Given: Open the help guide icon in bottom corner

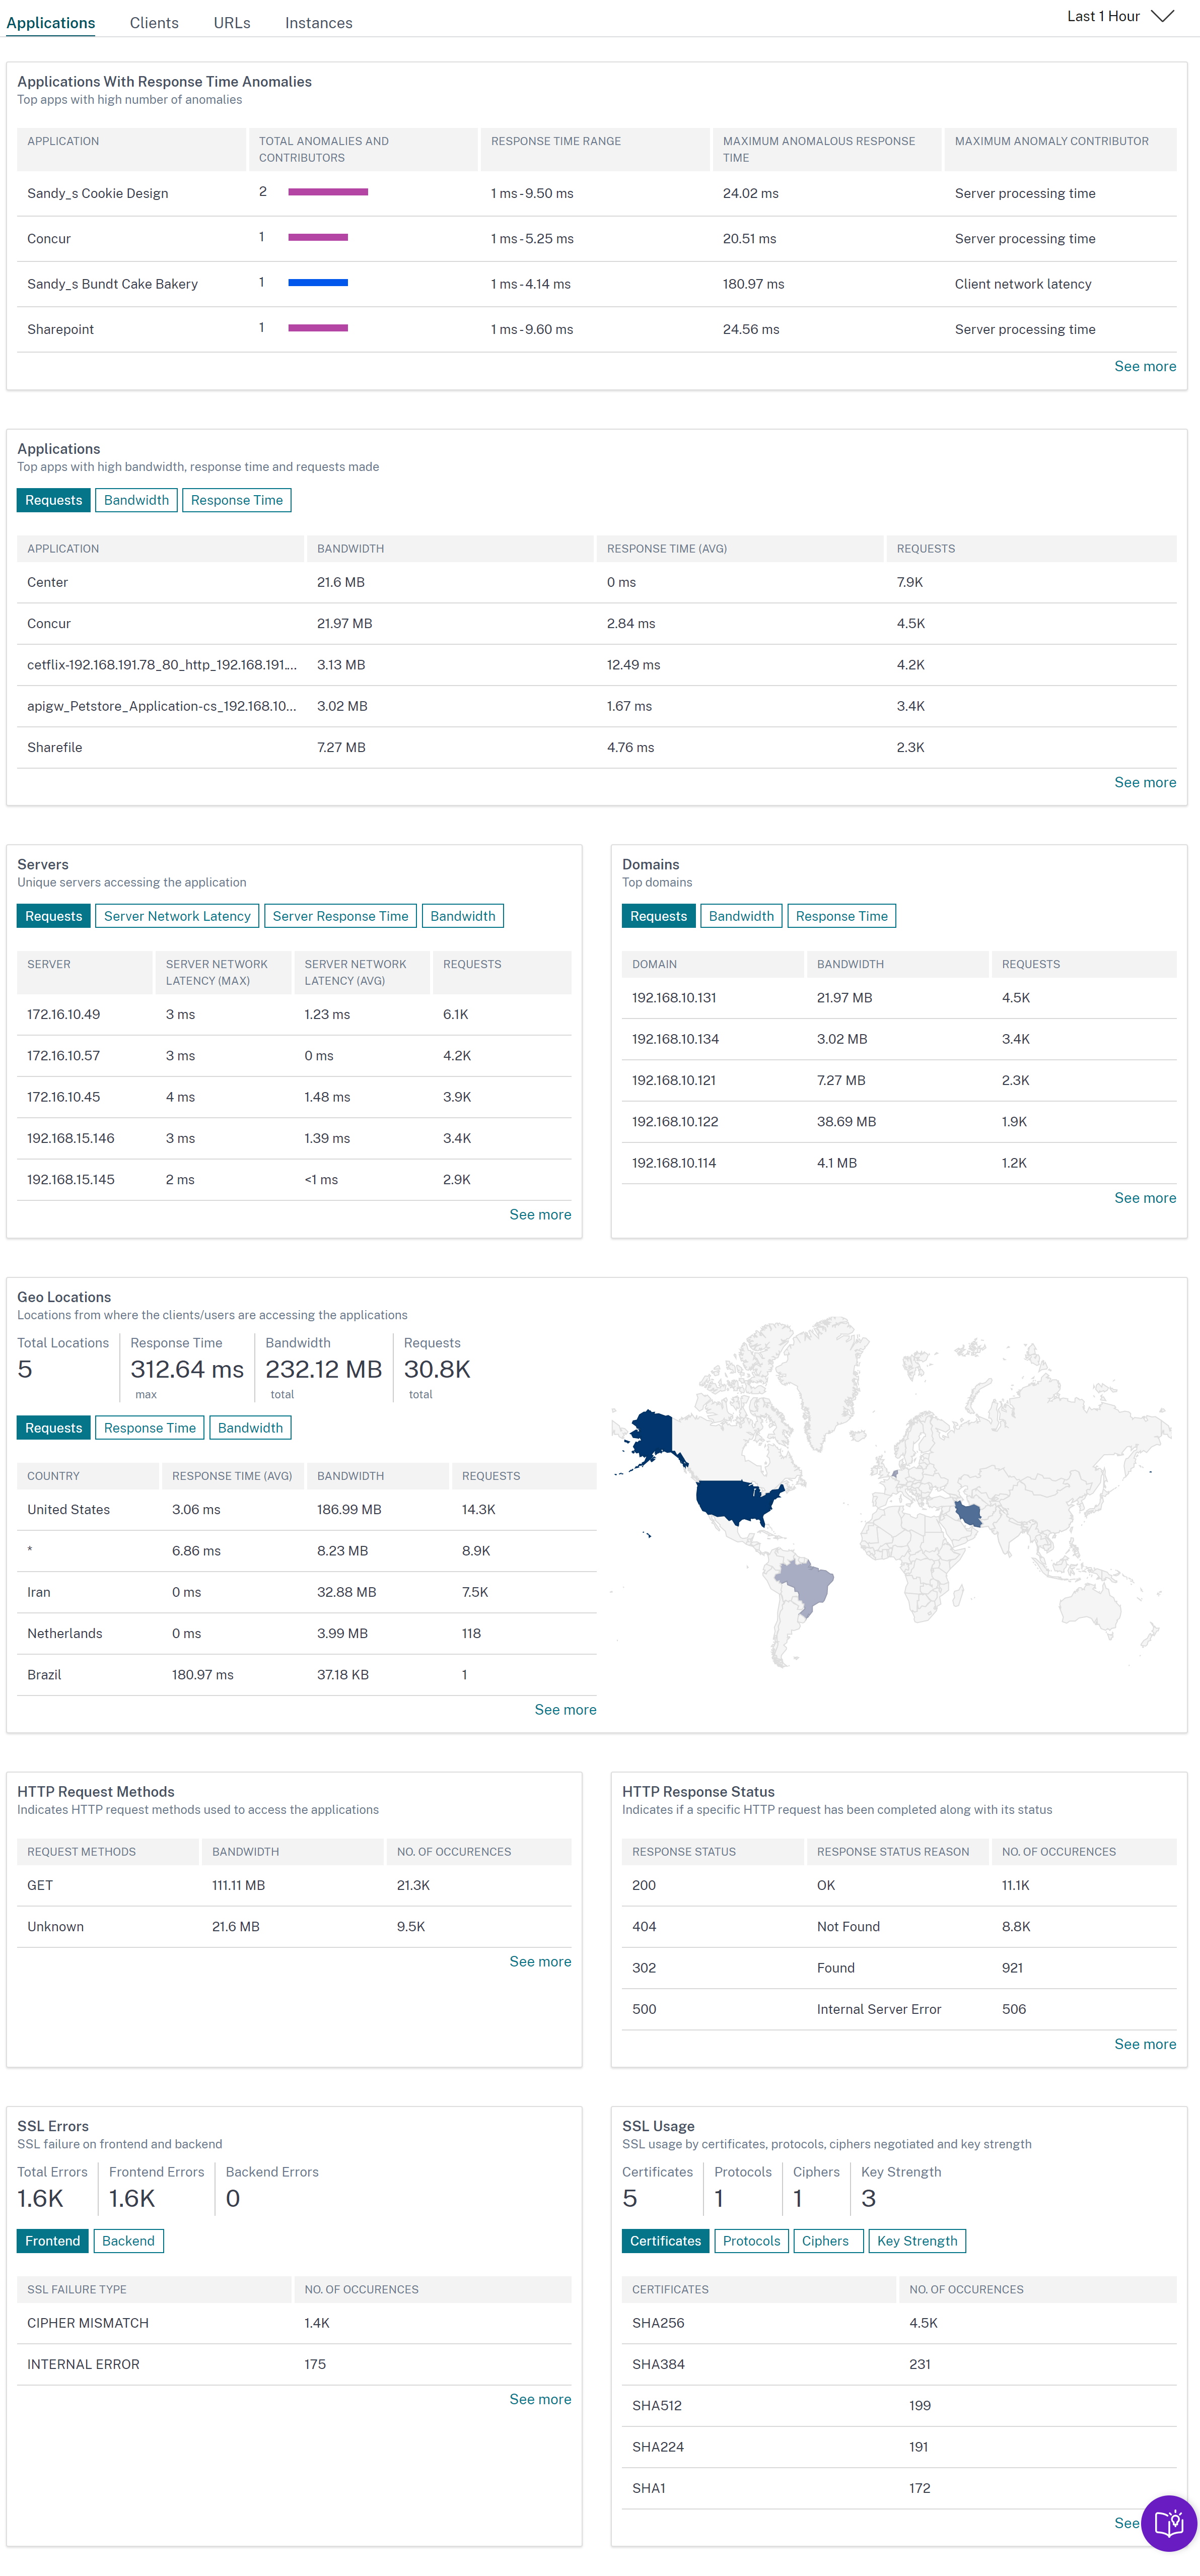Looking at the screenshot, I should click(1168, 2523).
